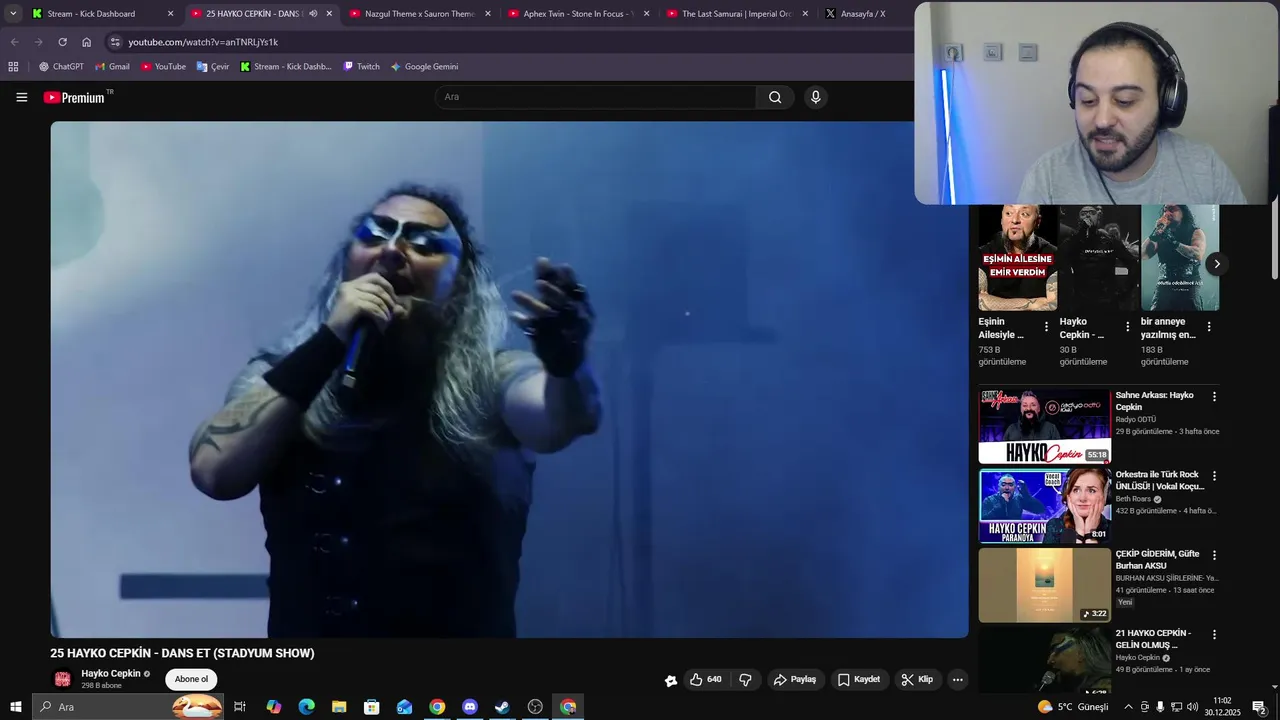Open the "EŞİMİN AİLESİNE EMİR VERDİM" short
The image size is (1280, 720).
point(1017,258)
